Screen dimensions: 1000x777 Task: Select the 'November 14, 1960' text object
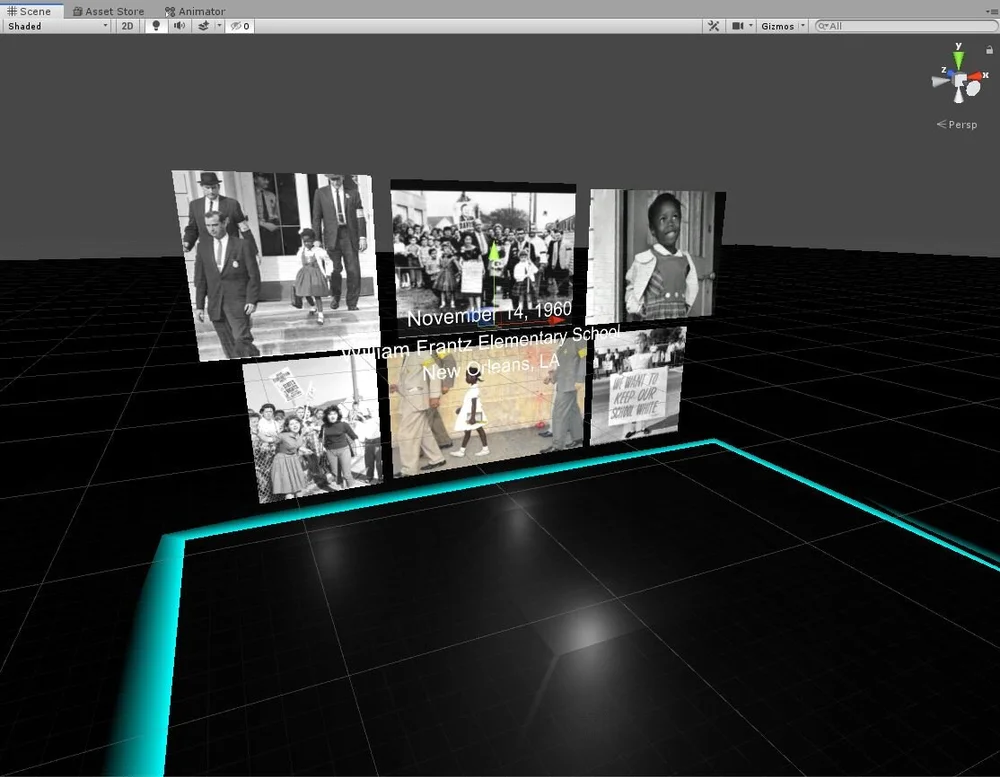click(x=489, y=313)
